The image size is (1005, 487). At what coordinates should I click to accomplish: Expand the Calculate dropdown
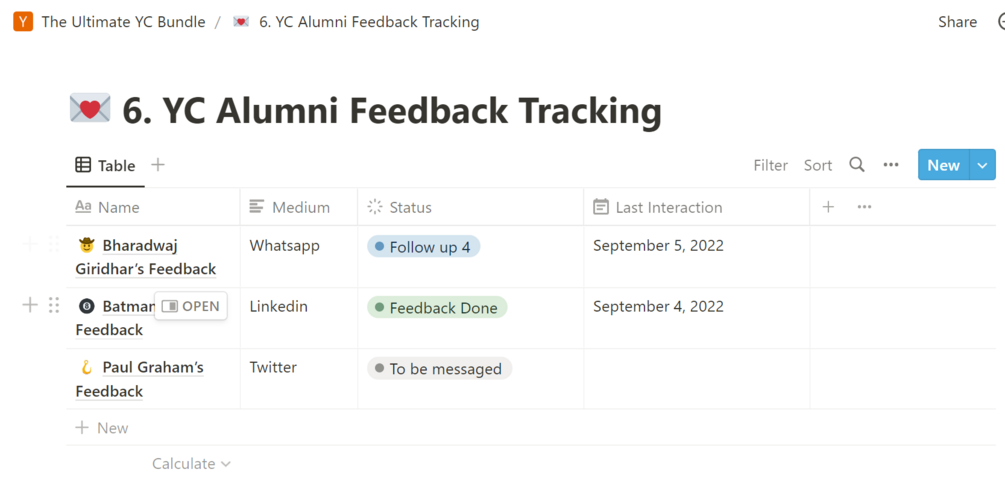click(191, 464)
